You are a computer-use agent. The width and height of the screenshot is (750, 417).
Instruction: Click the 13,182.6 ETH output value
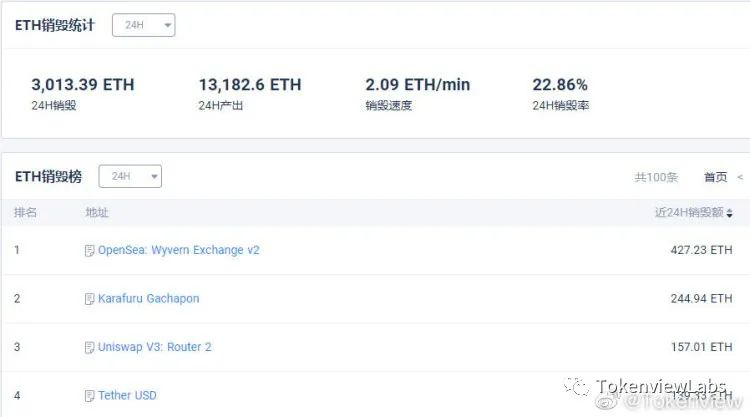click(250, 85)
